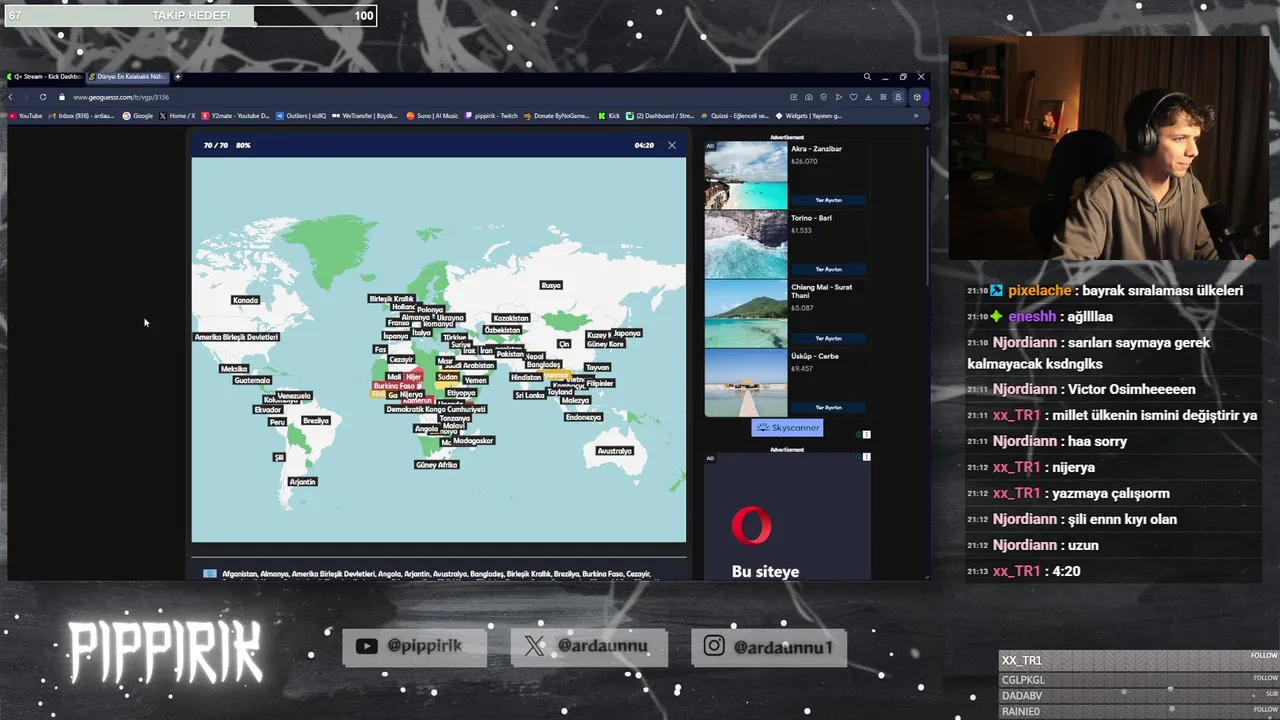Open WeTransfer bookmark
Image resolution: width=1280 pixels, height=720 pixels.
coord(364,116)
